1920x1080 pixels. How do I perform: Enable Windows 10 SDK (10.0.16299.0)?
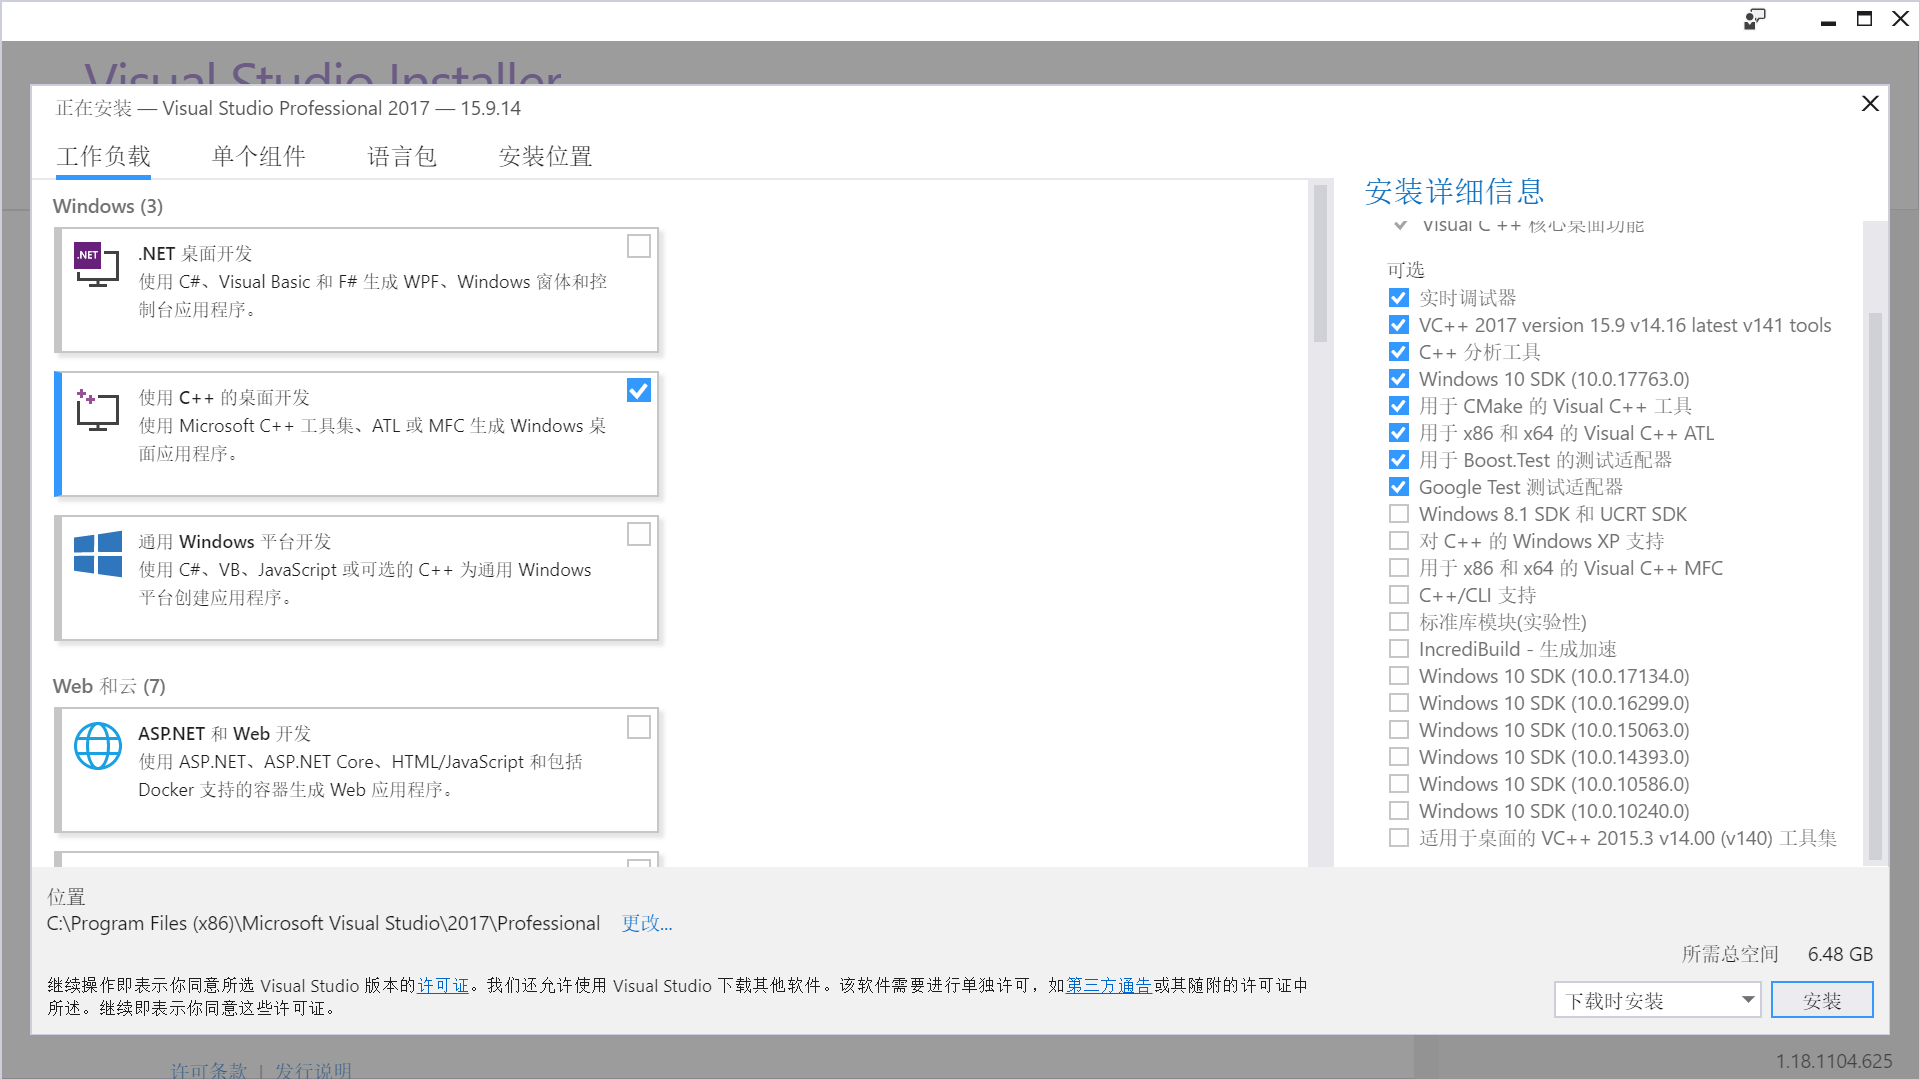coord(1399,703)
